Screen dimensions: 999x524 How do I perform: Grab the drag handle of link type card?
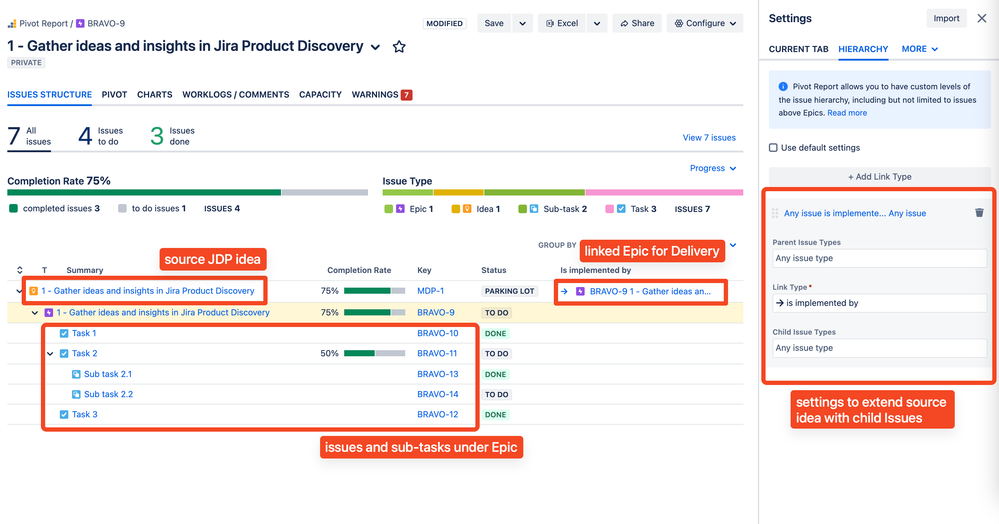(x=775, y=213)
